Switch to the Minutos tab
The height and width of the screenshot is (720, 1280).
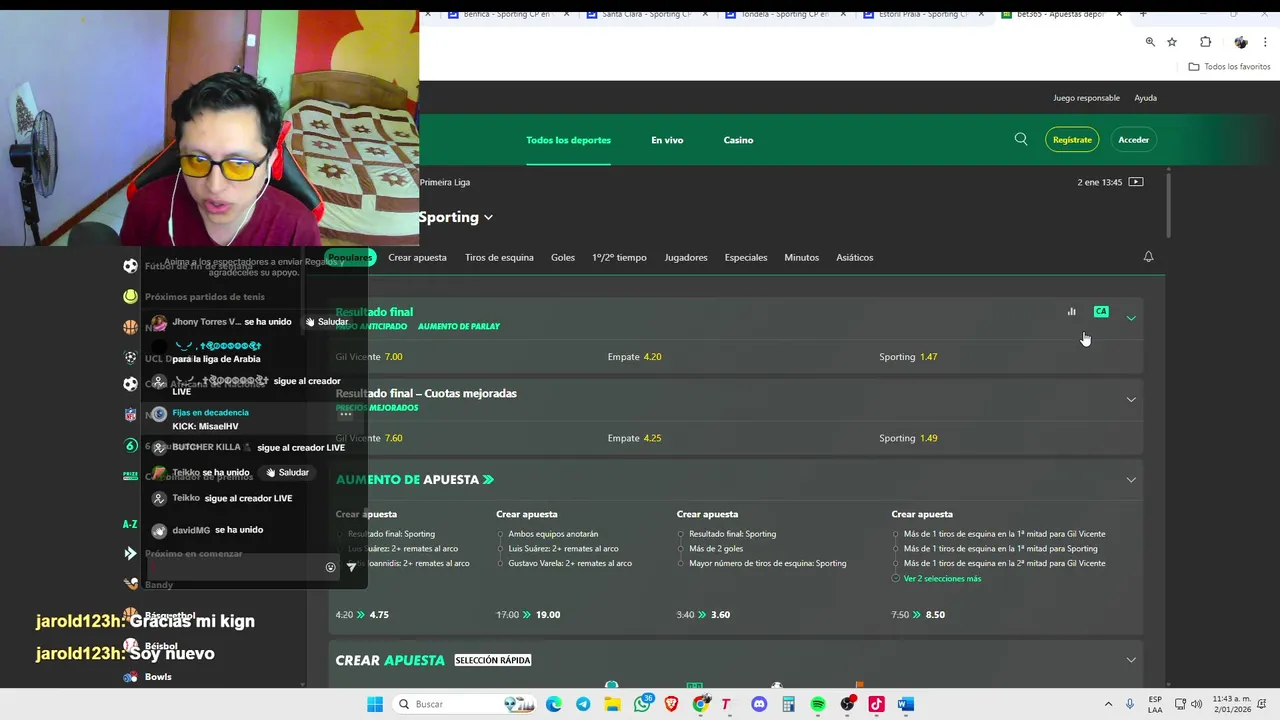point(801,257)
